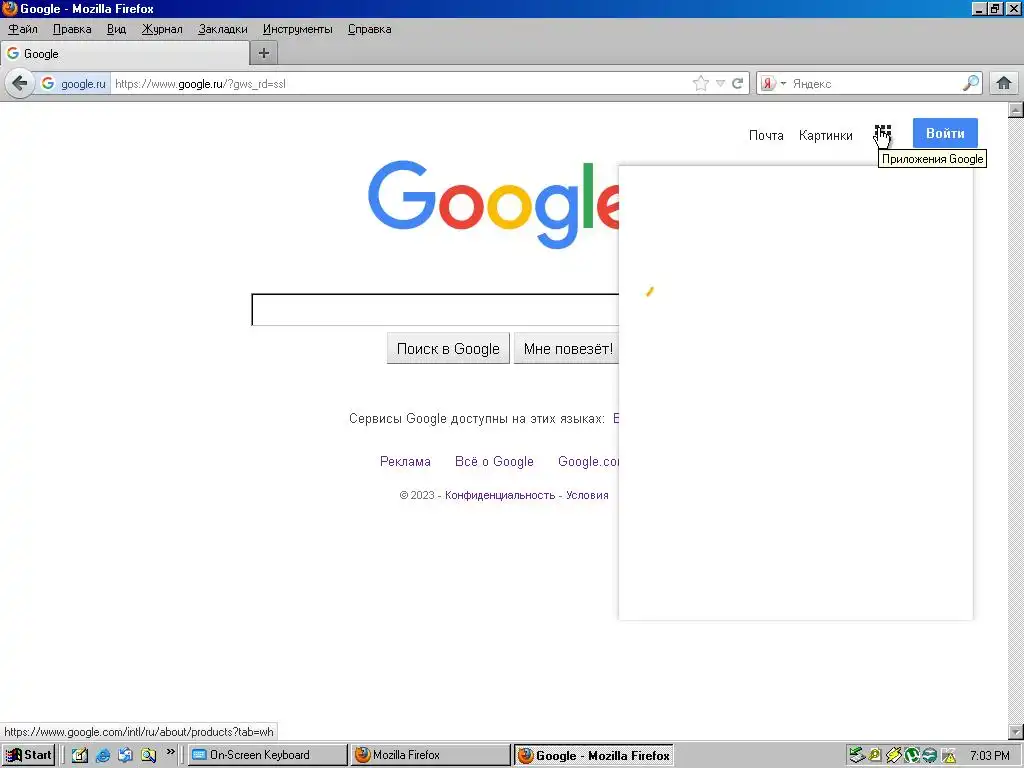
Task: Open the Windows Start button
Action: tap(28, 755)
